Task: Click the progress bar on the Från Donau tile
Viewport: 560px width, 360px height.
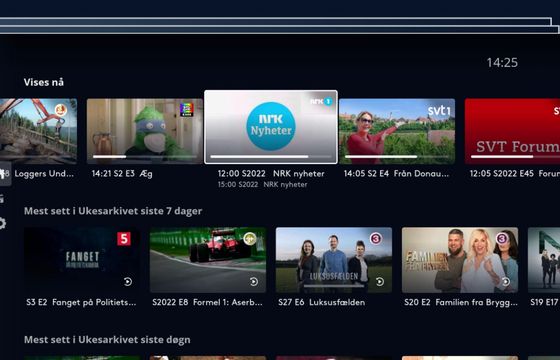Action: [397, 156]
